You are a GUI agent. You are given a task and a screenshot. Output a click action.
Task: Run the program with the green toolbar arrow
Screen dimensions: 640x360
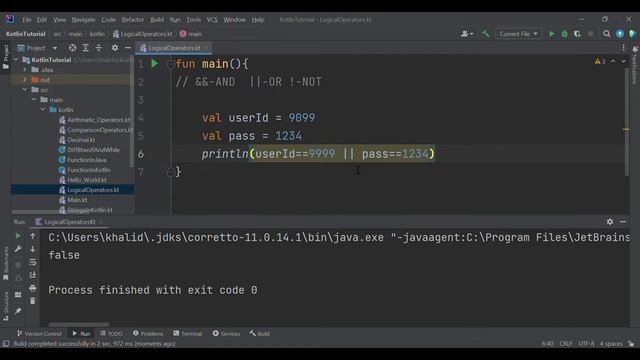pos(551,34)
